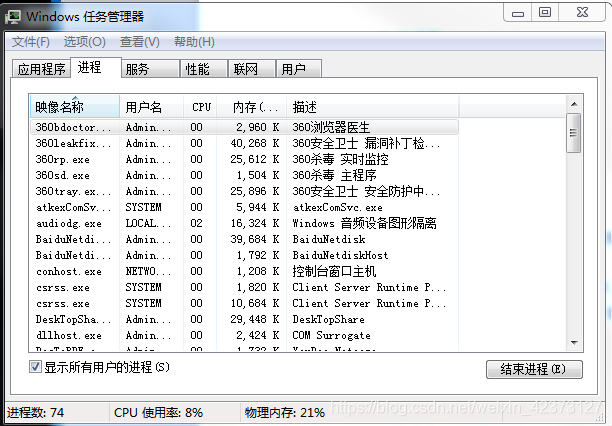This screenshot has height=426, width=612.
Task: Select the BaiduNetdiskHost process row
Action: pyautogui.click(x=244, y=255)
